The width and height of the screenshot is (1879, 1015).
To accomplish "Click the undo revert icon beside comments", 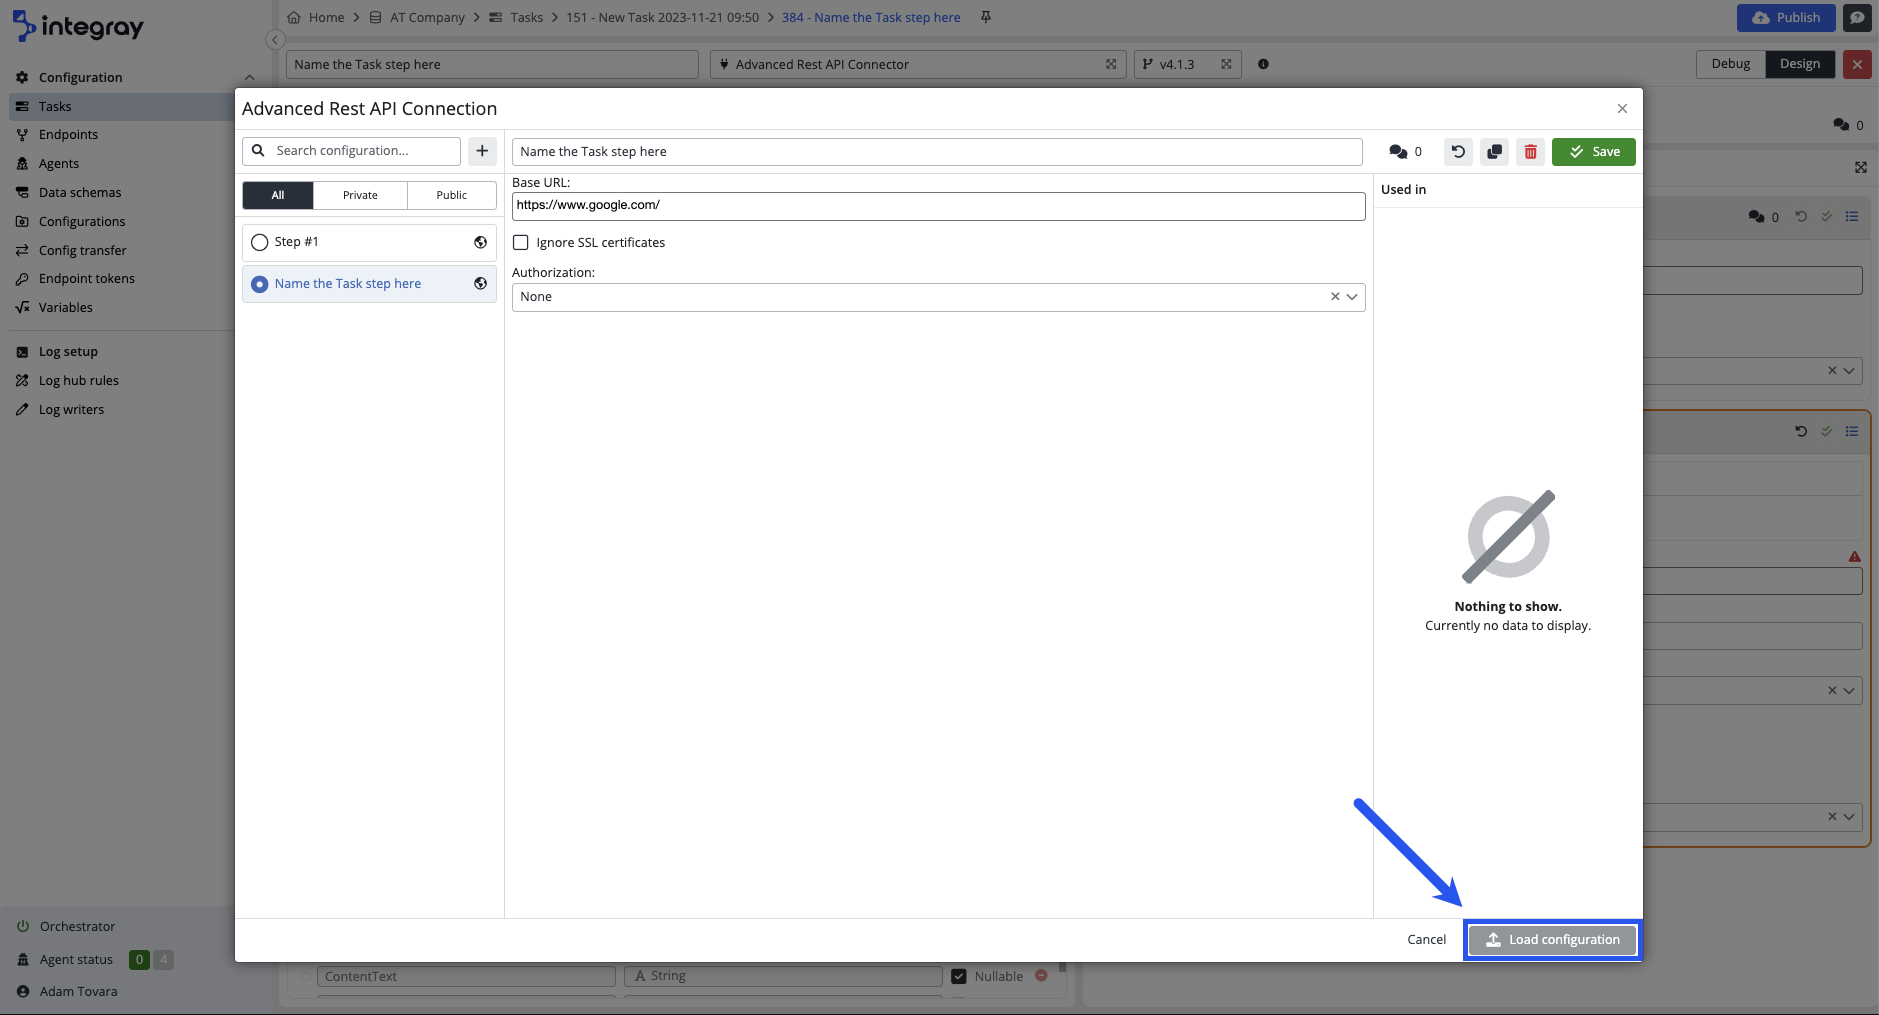I will point(1458,152).
